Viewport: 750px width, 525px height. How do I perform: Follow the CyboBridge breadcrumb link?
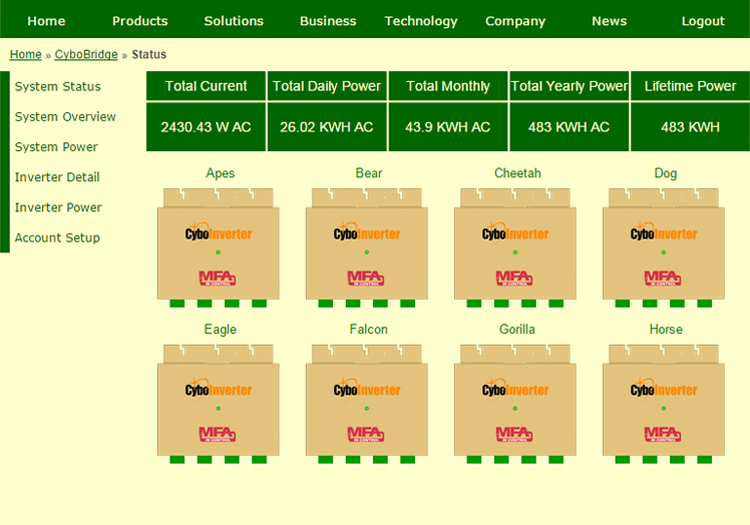(x=86, y=55)
